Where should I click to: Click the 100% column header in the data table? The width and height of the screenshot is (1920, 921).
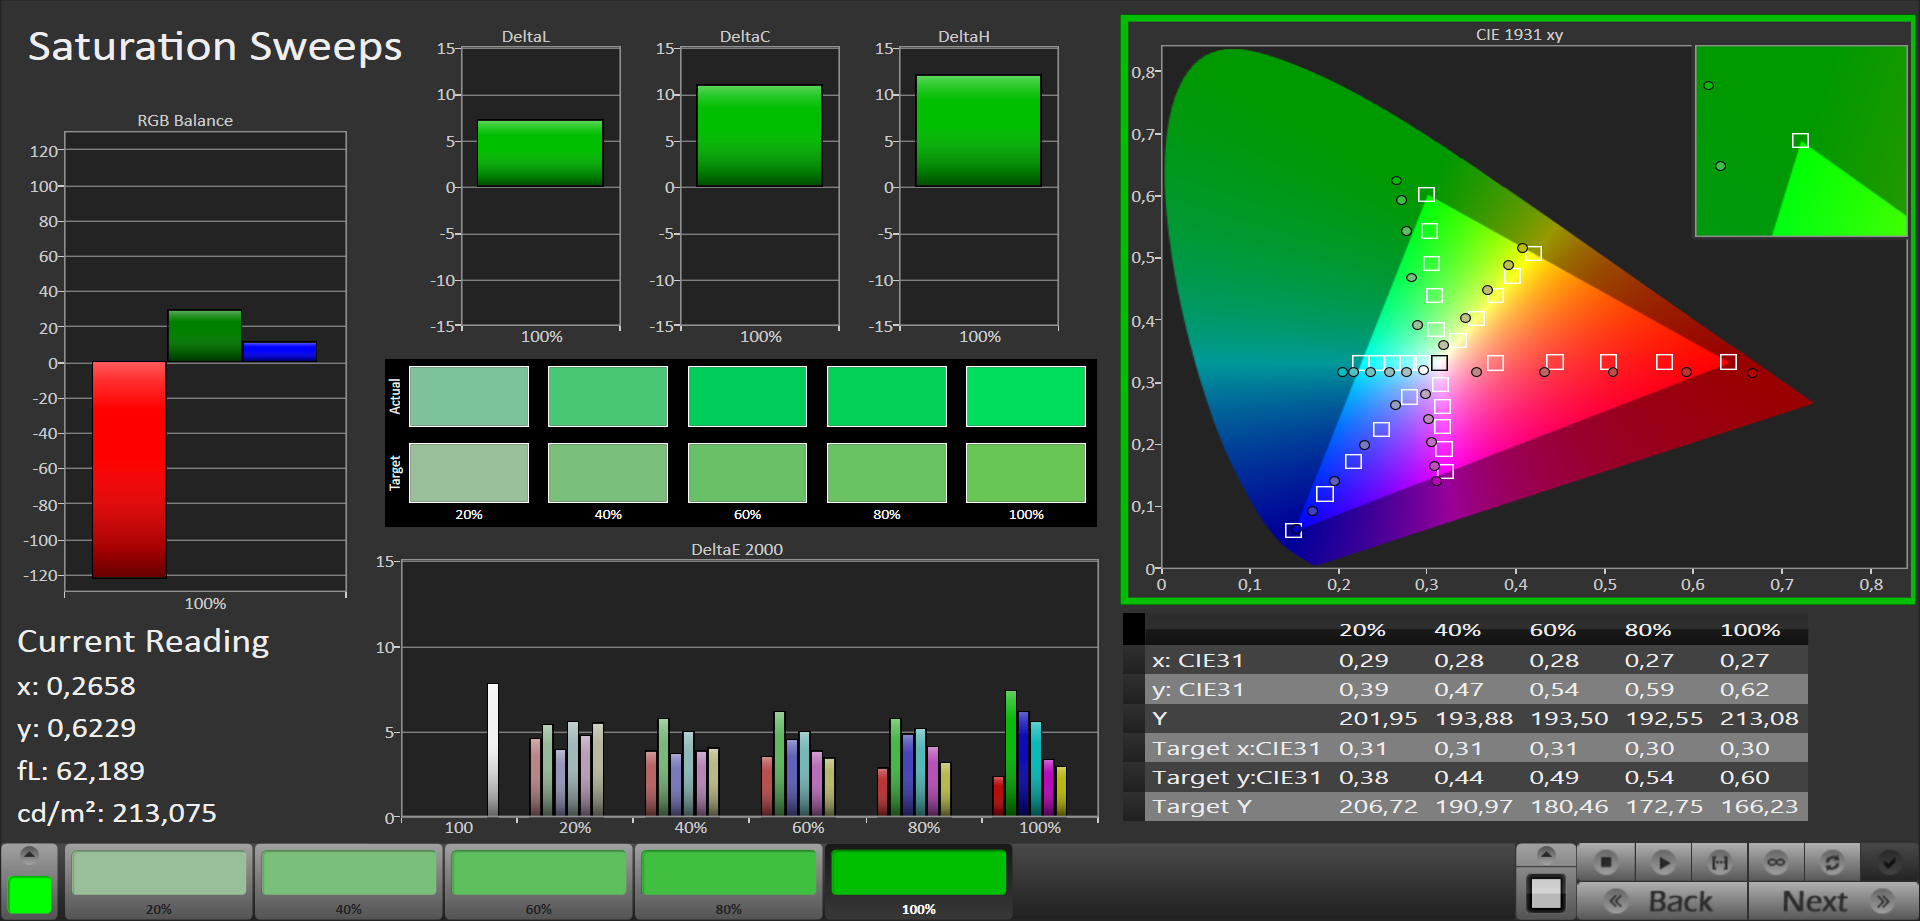pyautogui.click(x=1750, y=630)
